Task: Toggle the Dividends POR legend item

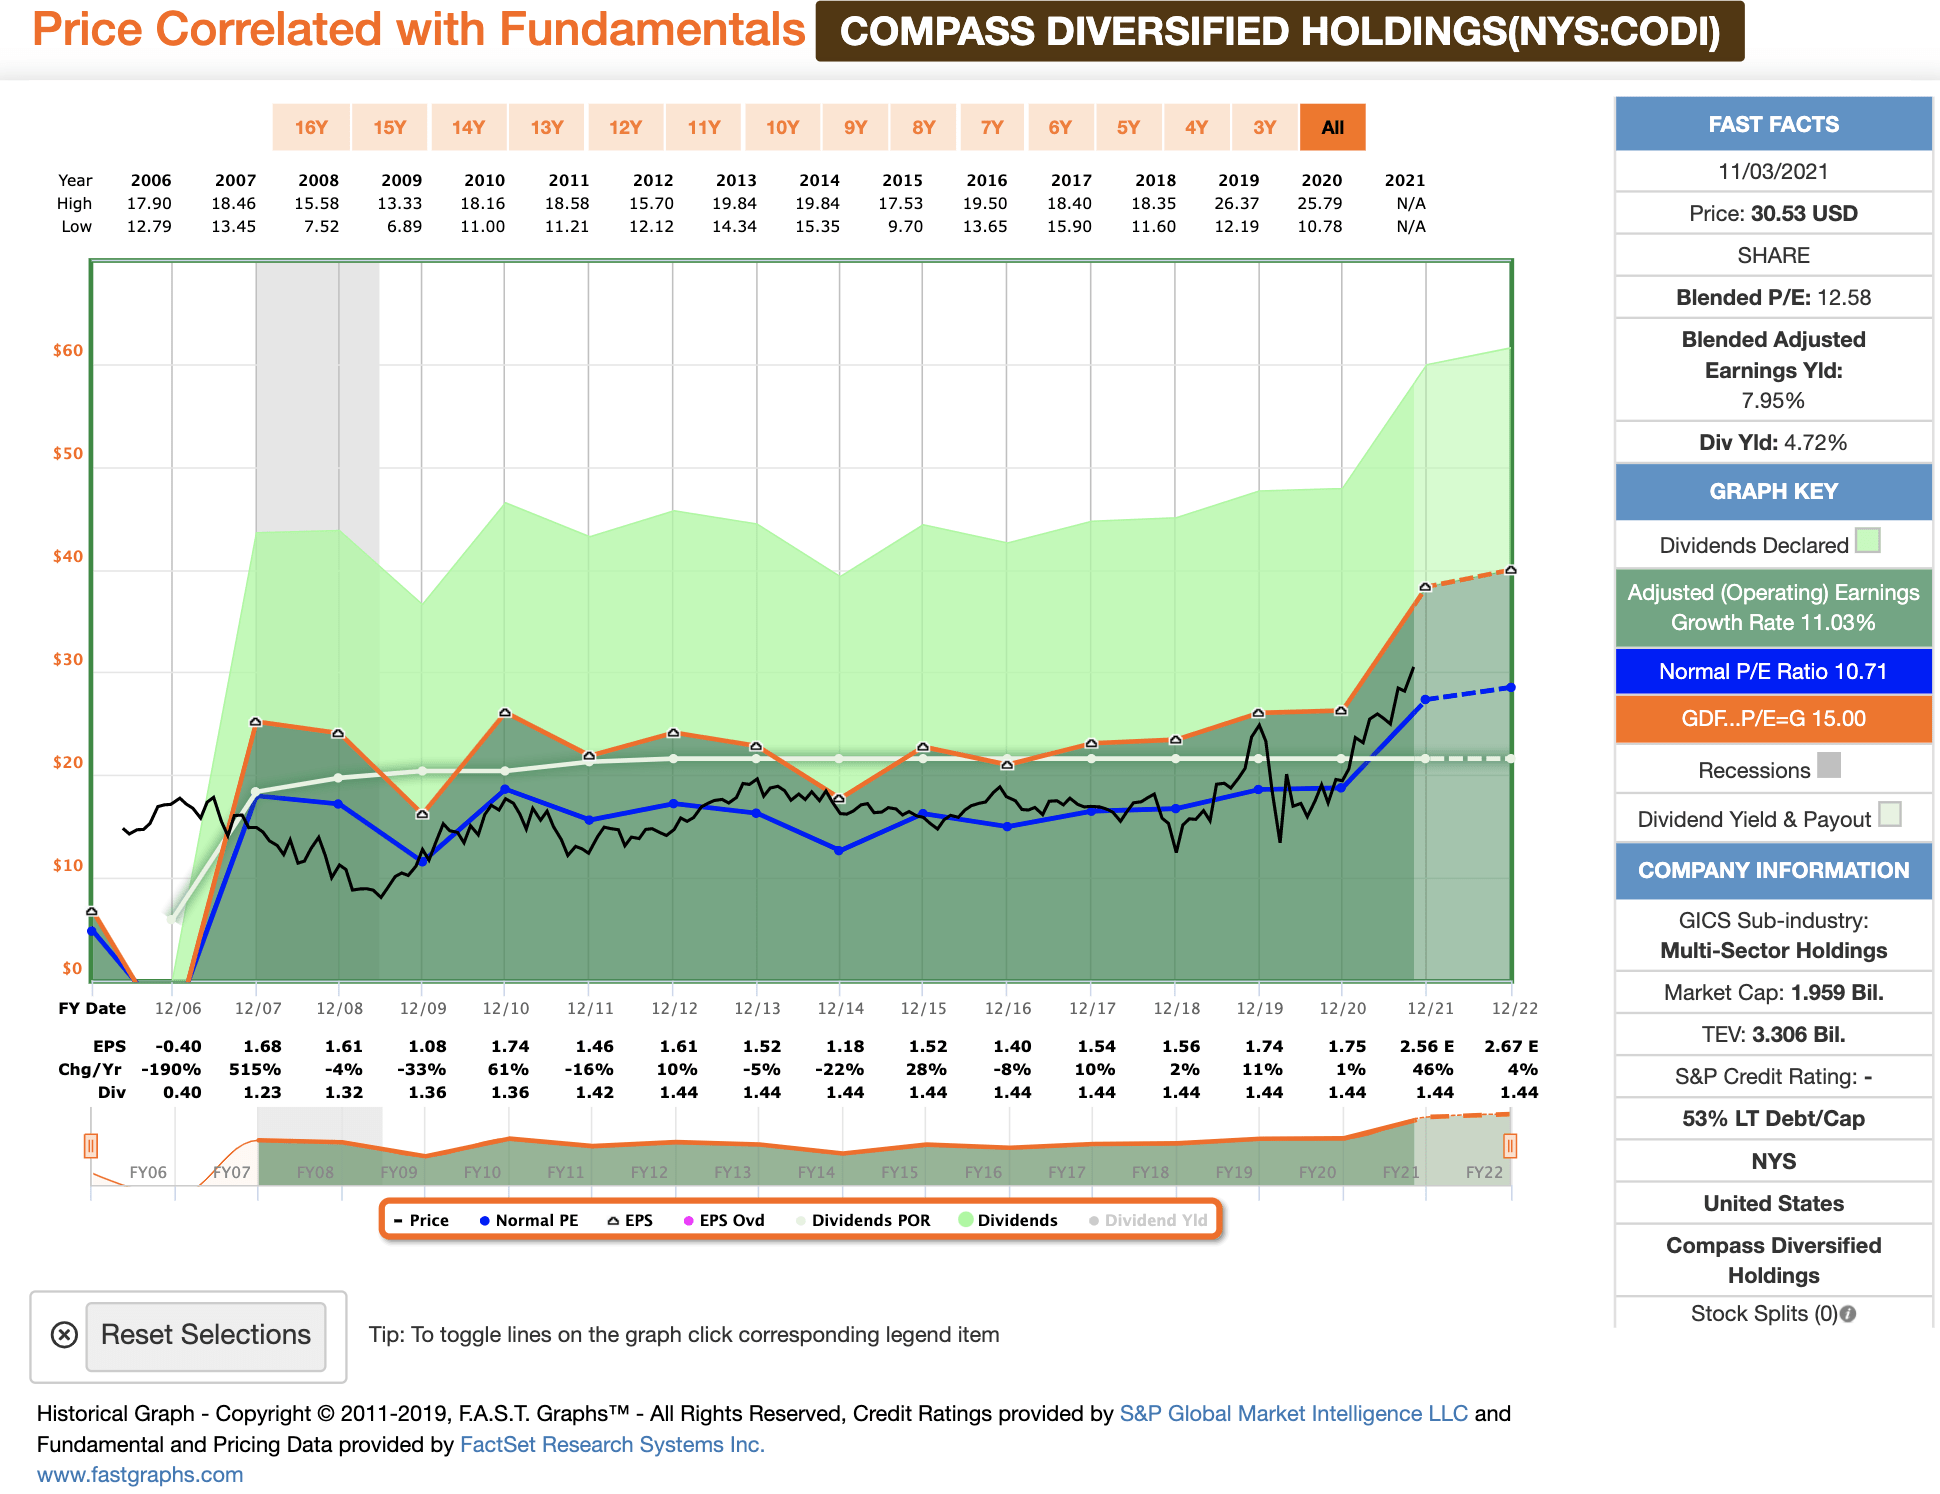Action: point(862,1220)
